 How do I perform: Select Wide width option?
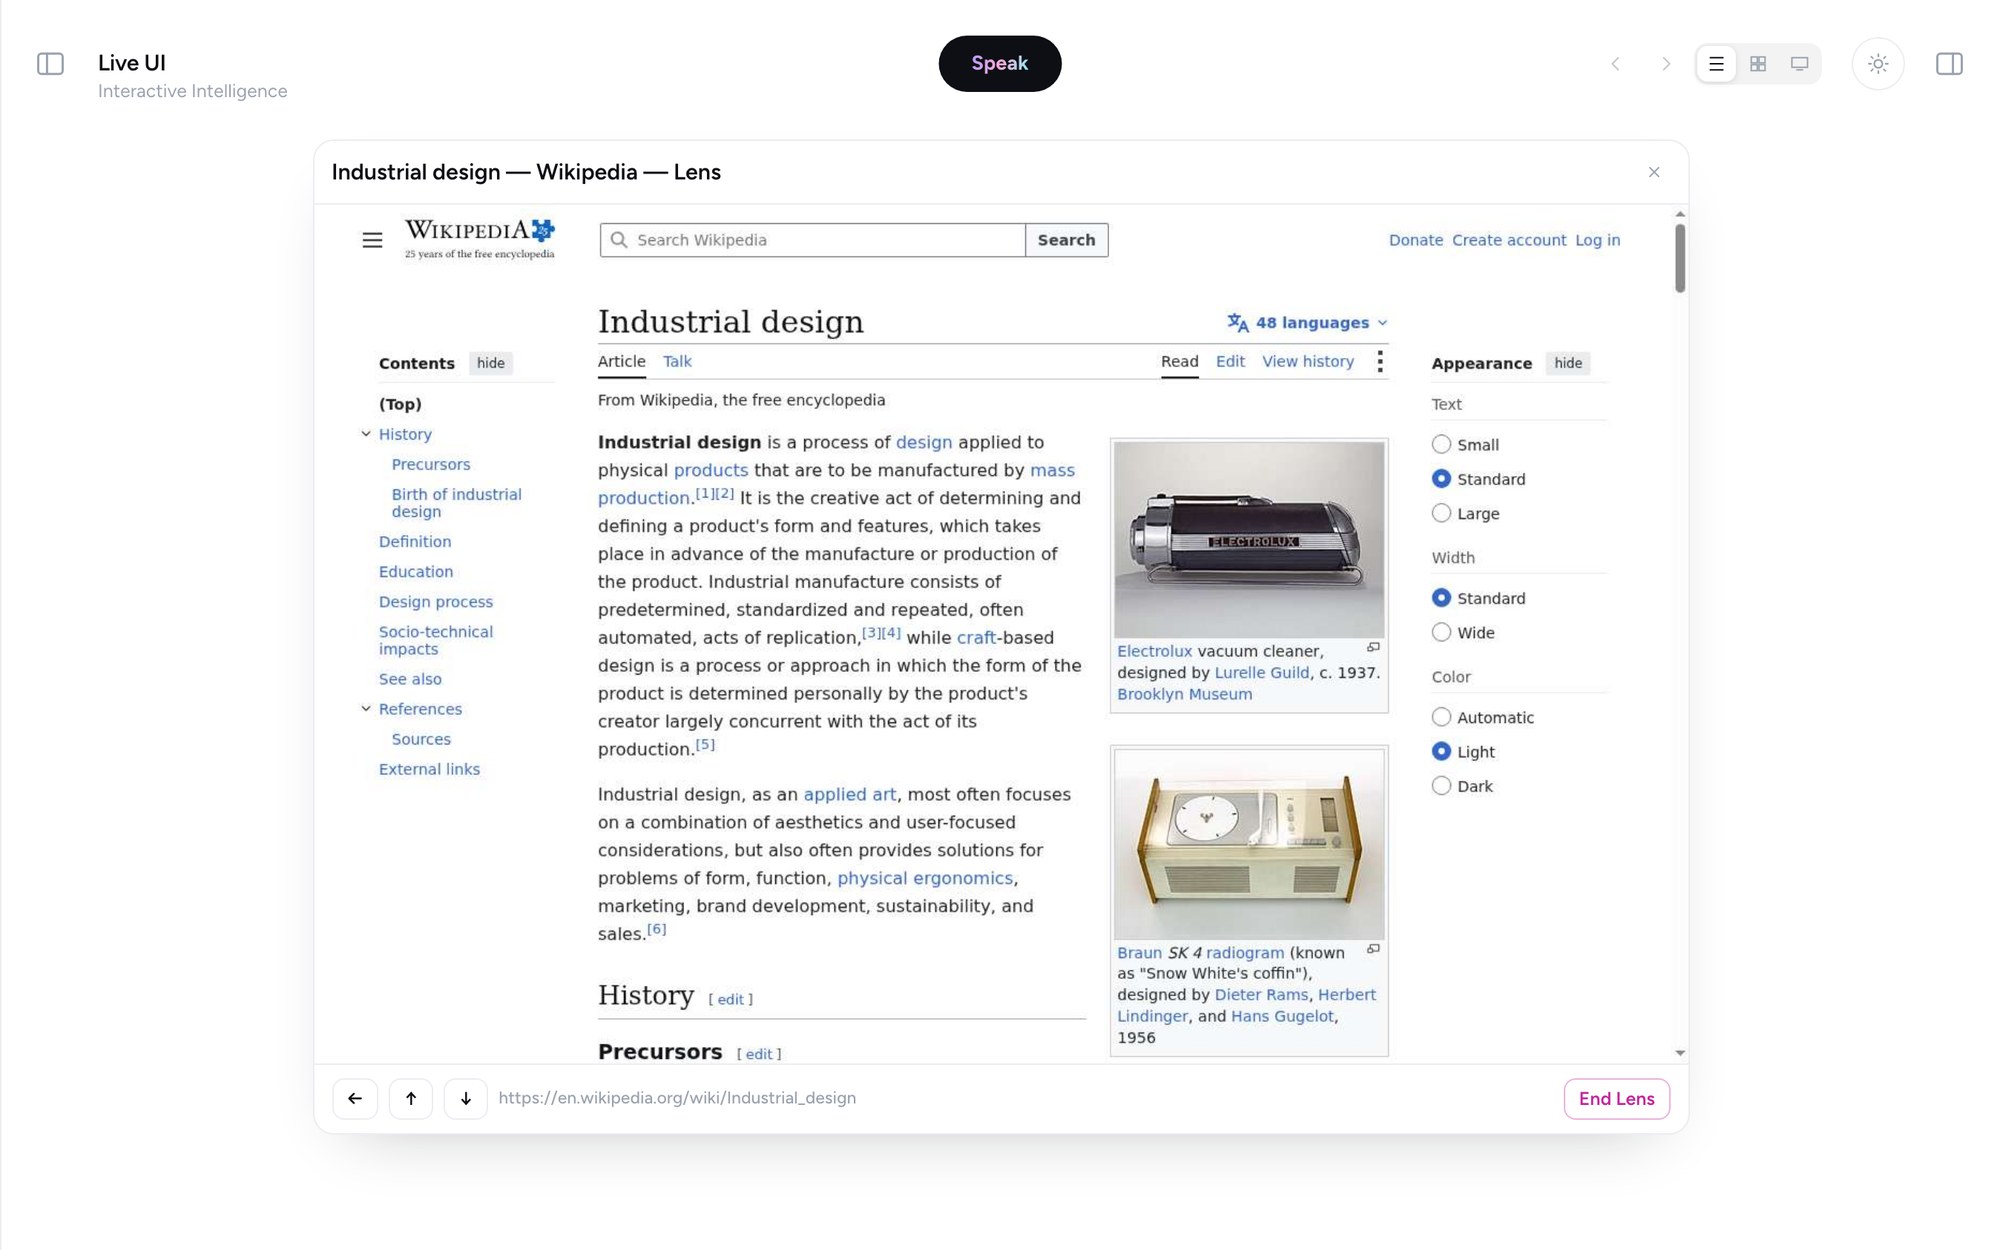[1441, 632]
